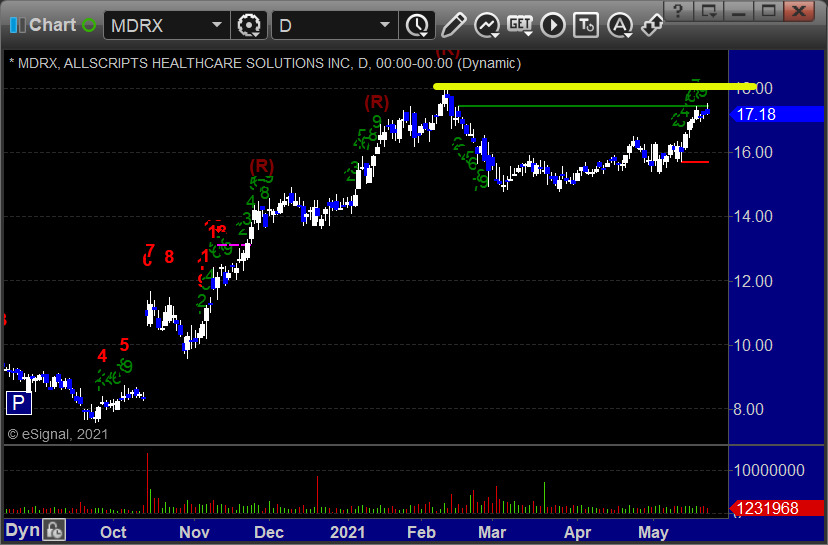Click the 10.00 price axis label

pyautogui.click(x=754, y=345)
